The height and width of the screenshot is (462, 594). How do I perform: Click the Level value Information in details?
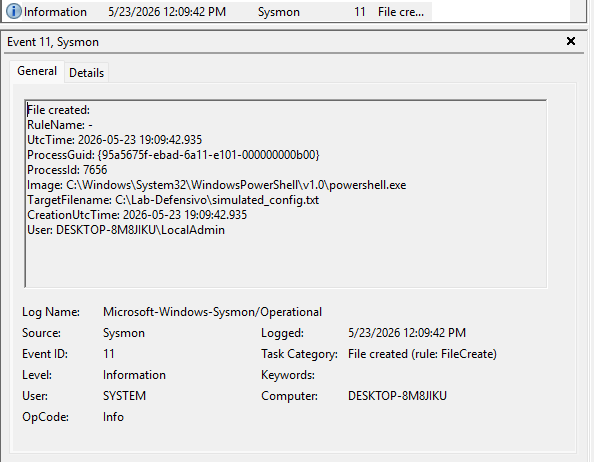click(x=134, y=375)
